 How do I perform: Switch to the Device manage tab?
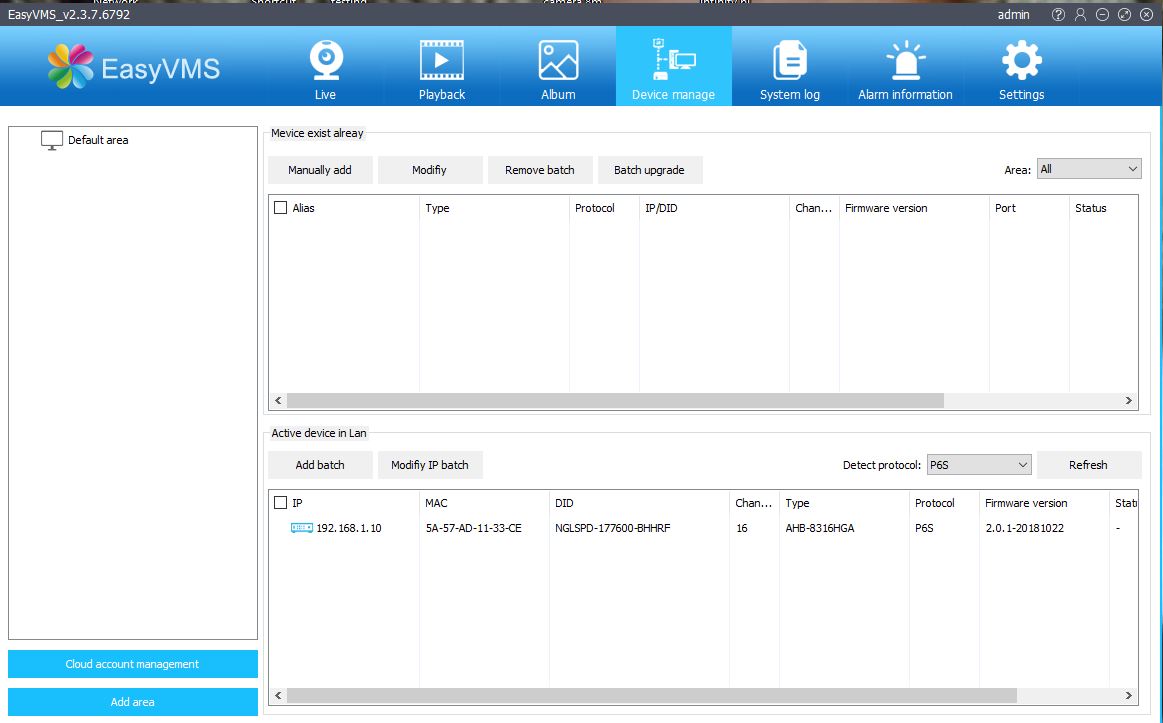pyautogui.click(x=673, y=67)
